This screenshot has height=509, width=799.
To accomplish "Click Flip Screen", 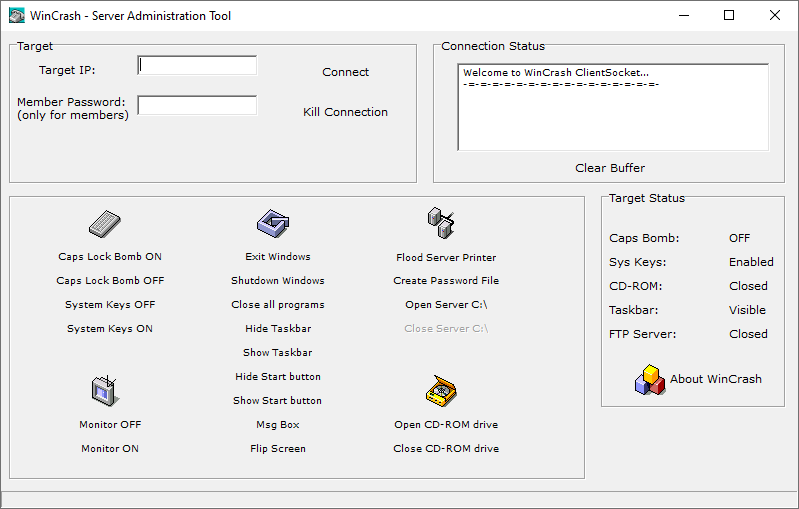I will [277, 449].
